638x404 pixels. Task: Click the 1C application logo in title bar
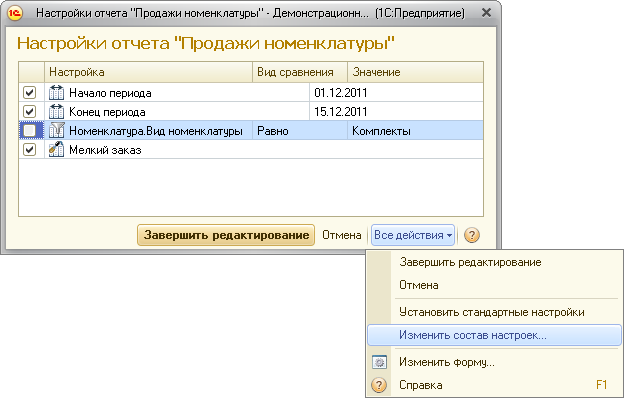point(17,12)
